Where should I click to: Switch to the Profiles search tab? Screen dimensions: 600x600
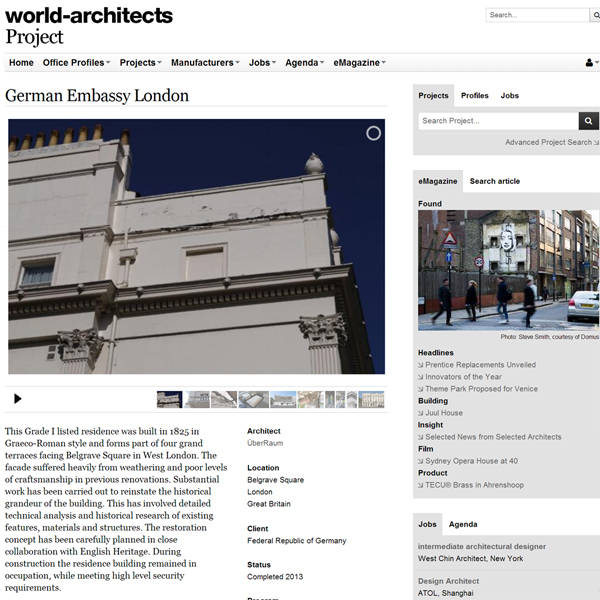474,96
